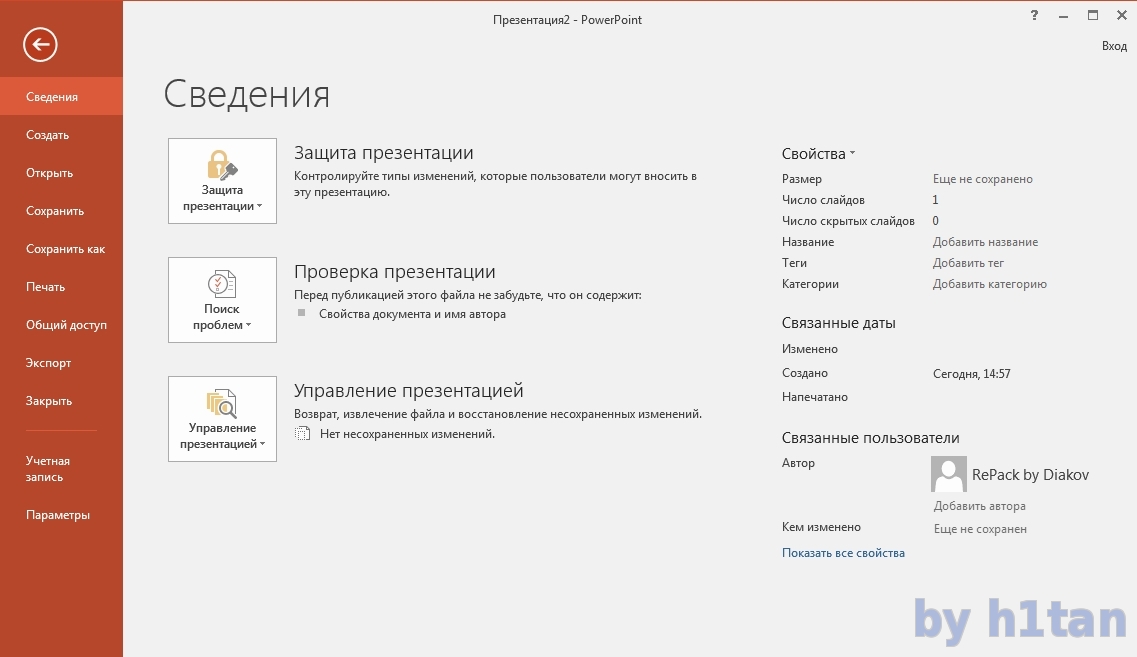
Task: Close the PowerPoint window
Action: click(1122, 15)
